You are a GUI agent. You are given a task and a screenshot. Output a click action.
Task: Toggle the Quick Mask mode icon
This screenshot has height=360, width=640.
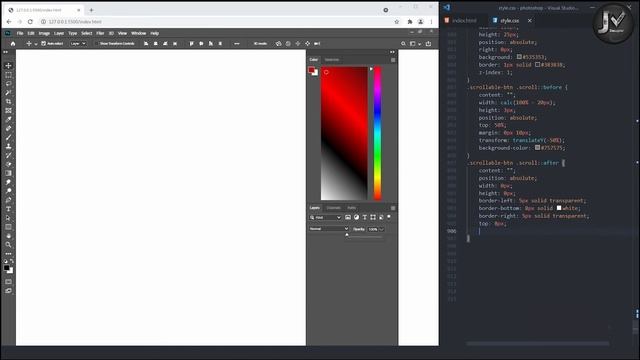pyautogui.click(x=8, y=282)
